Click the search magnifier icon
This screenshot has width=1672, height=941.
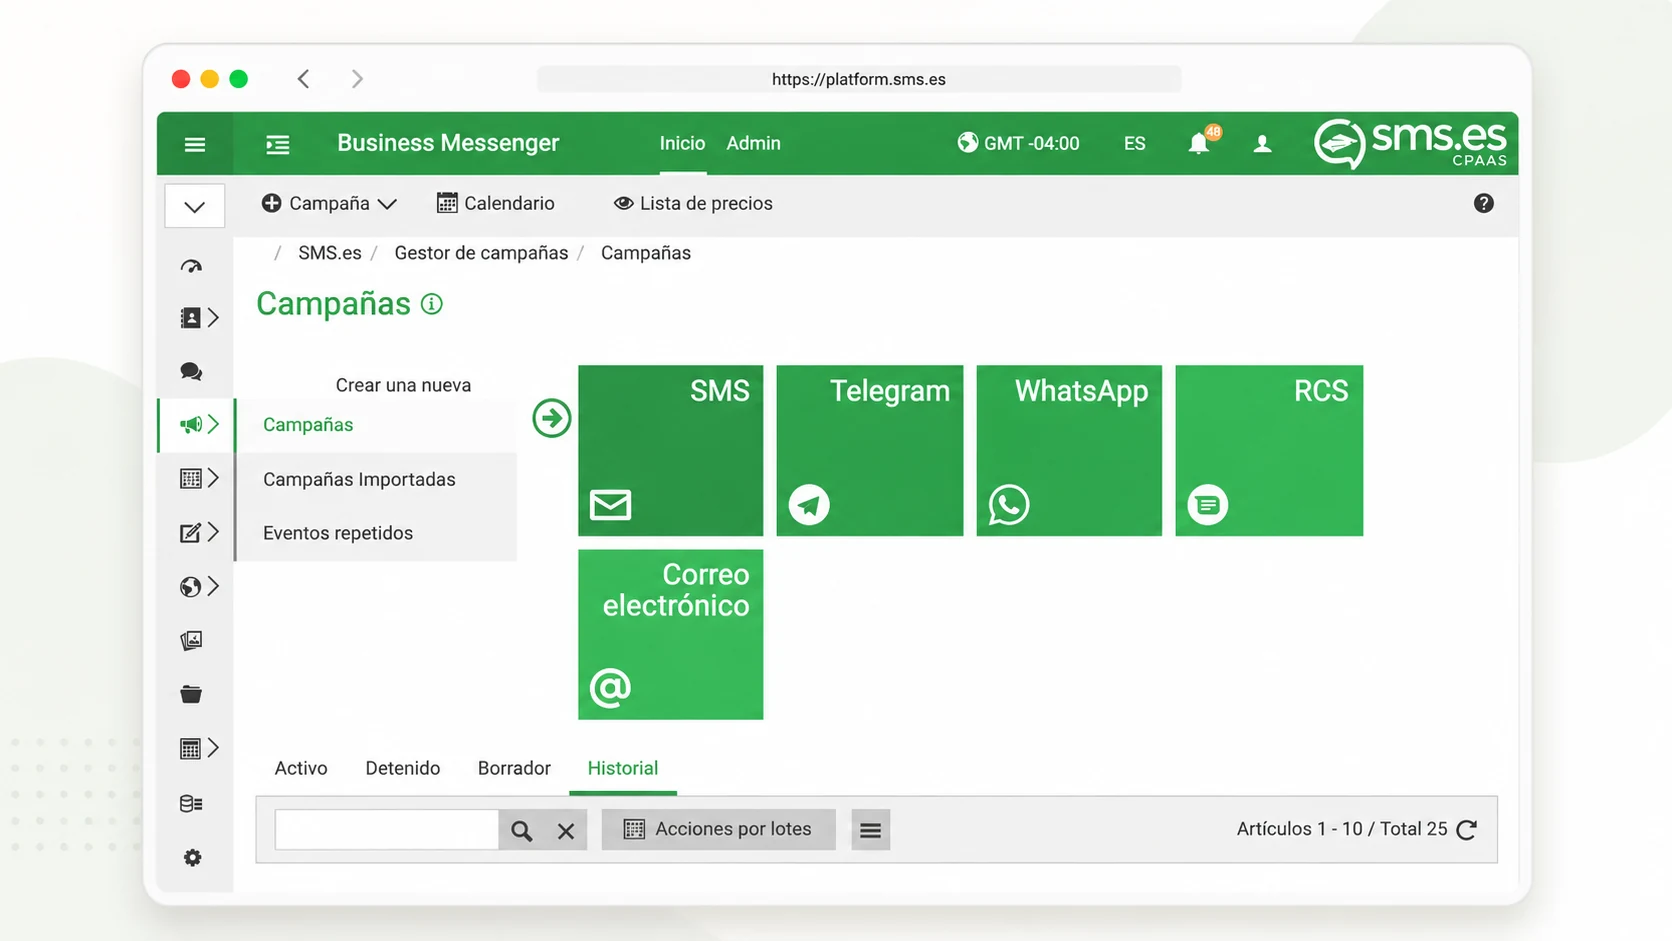[521, 830]
